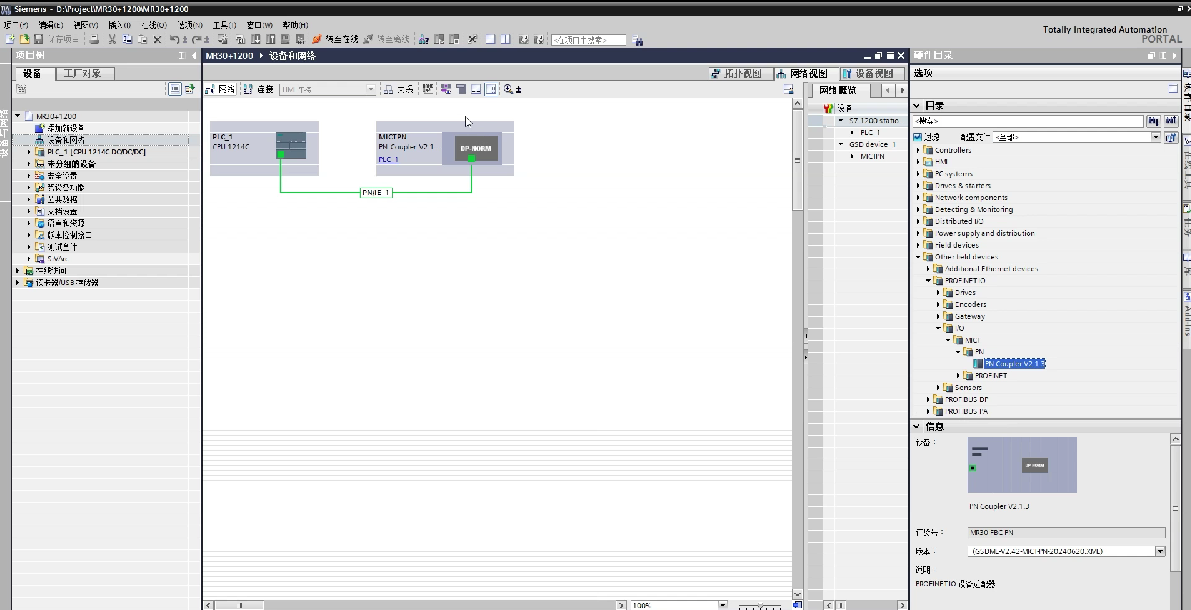This screenshot has width=1191, height=610.
Task: Click the PLC_1 link on the MIGPN device
Action: pyautogui.click(x=388, y=160)
